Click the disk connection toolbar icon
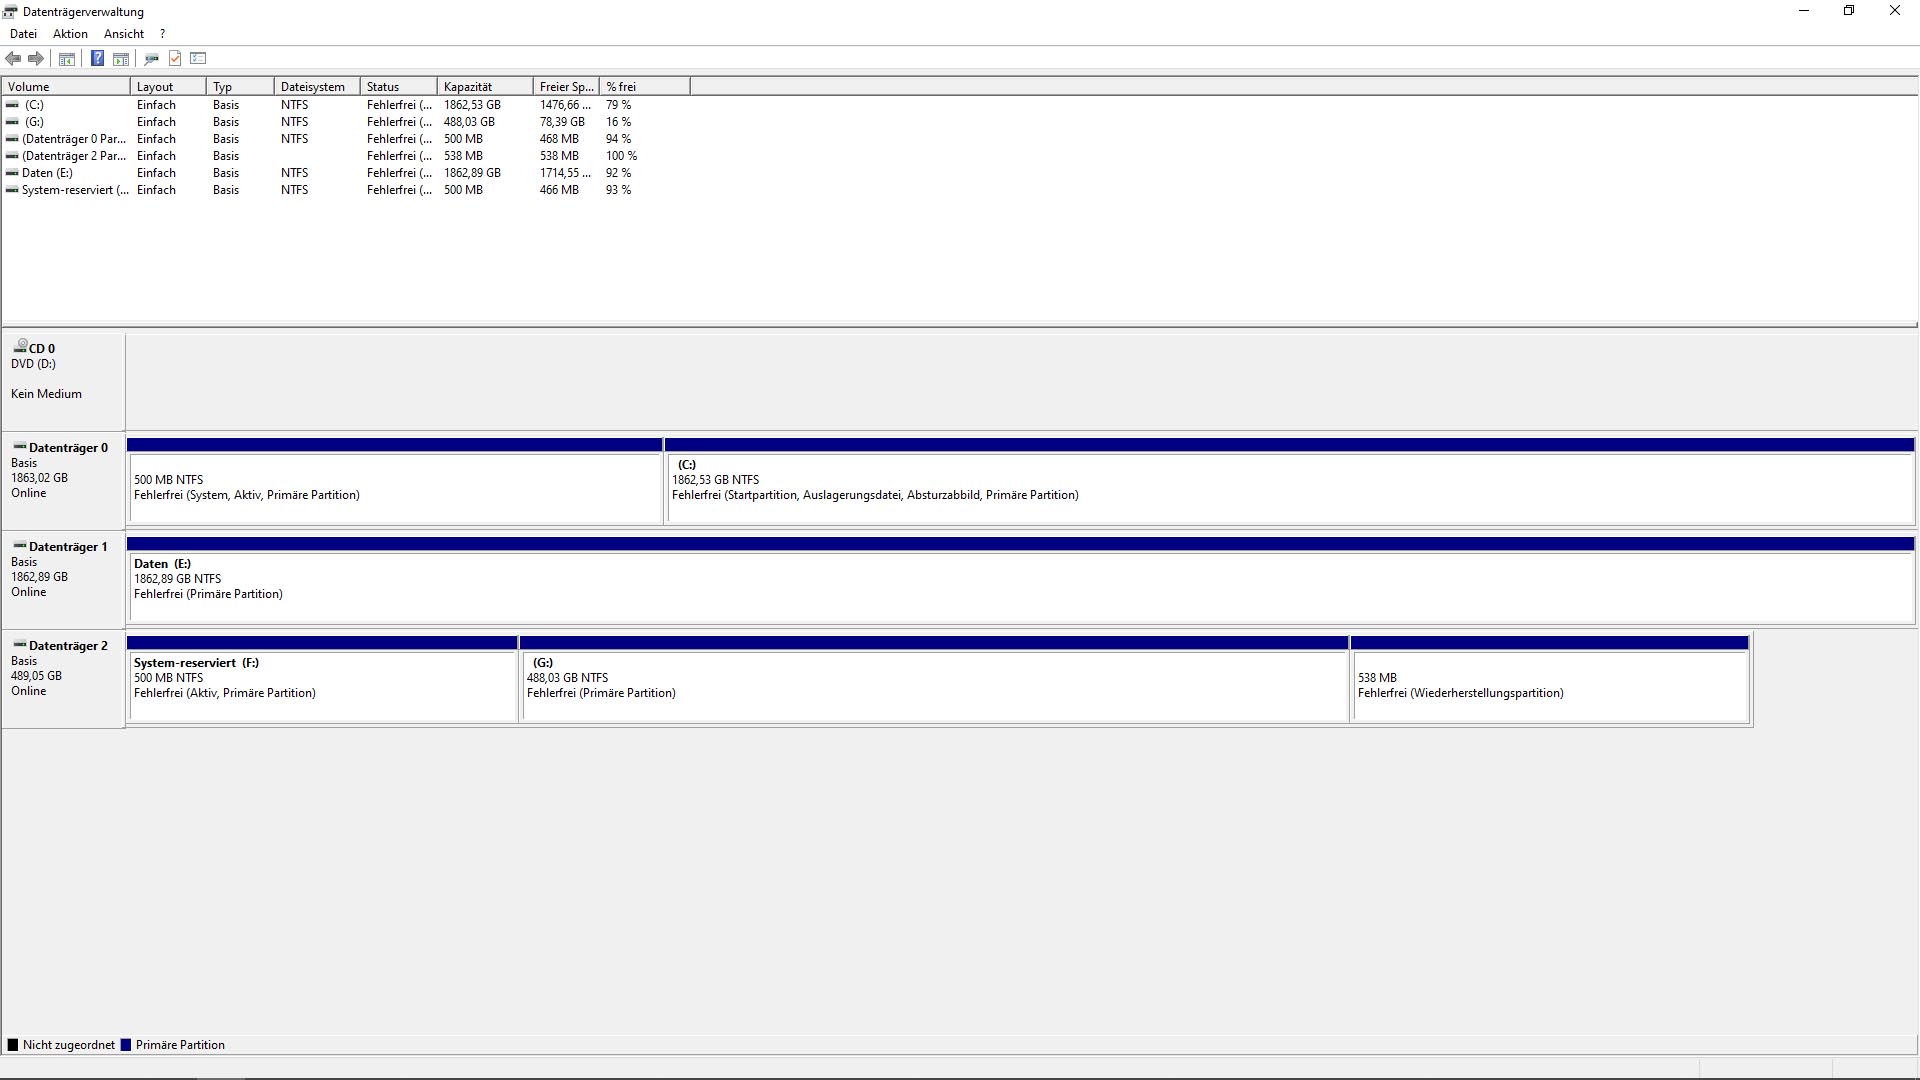 (151, 59)
